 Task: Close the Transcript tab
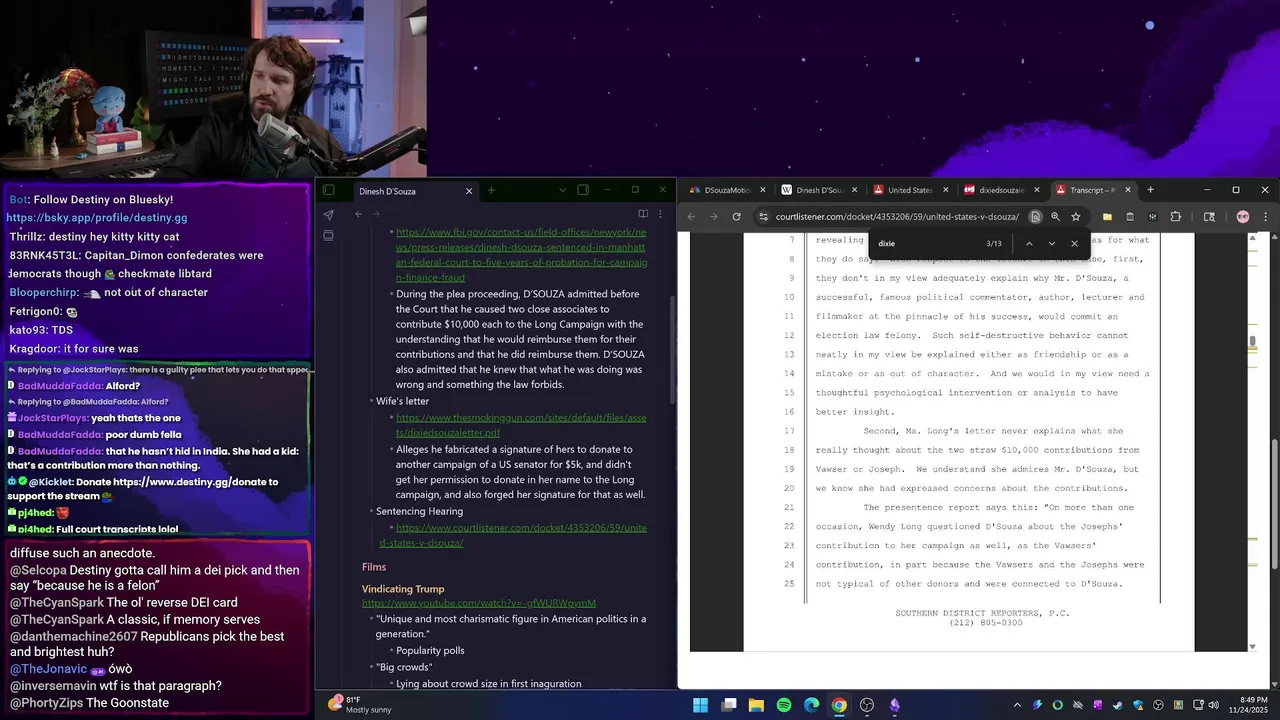(1128, 190)
